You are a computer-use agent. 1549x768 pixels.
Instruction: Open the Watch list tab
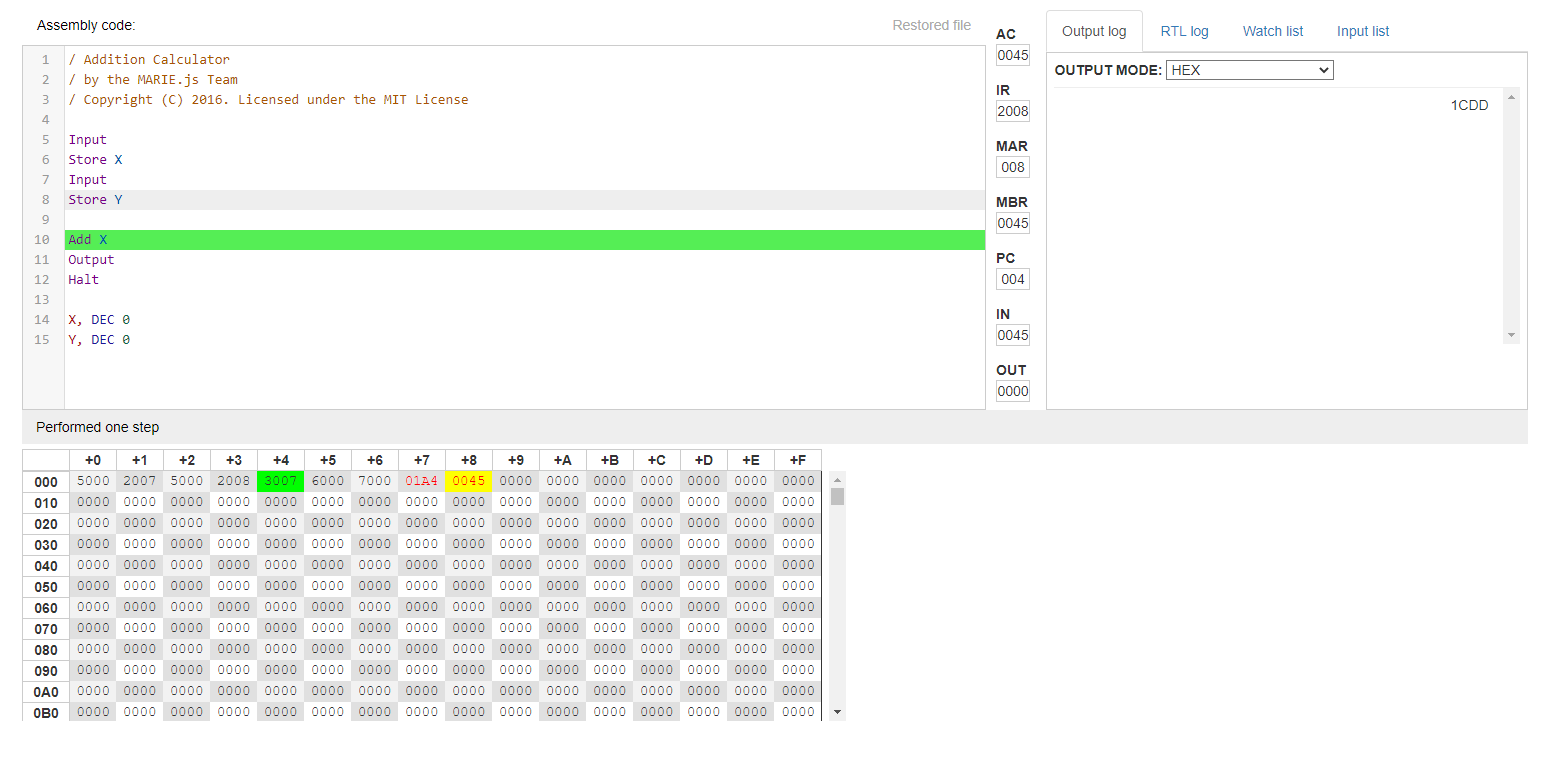tap(1272, 31)
